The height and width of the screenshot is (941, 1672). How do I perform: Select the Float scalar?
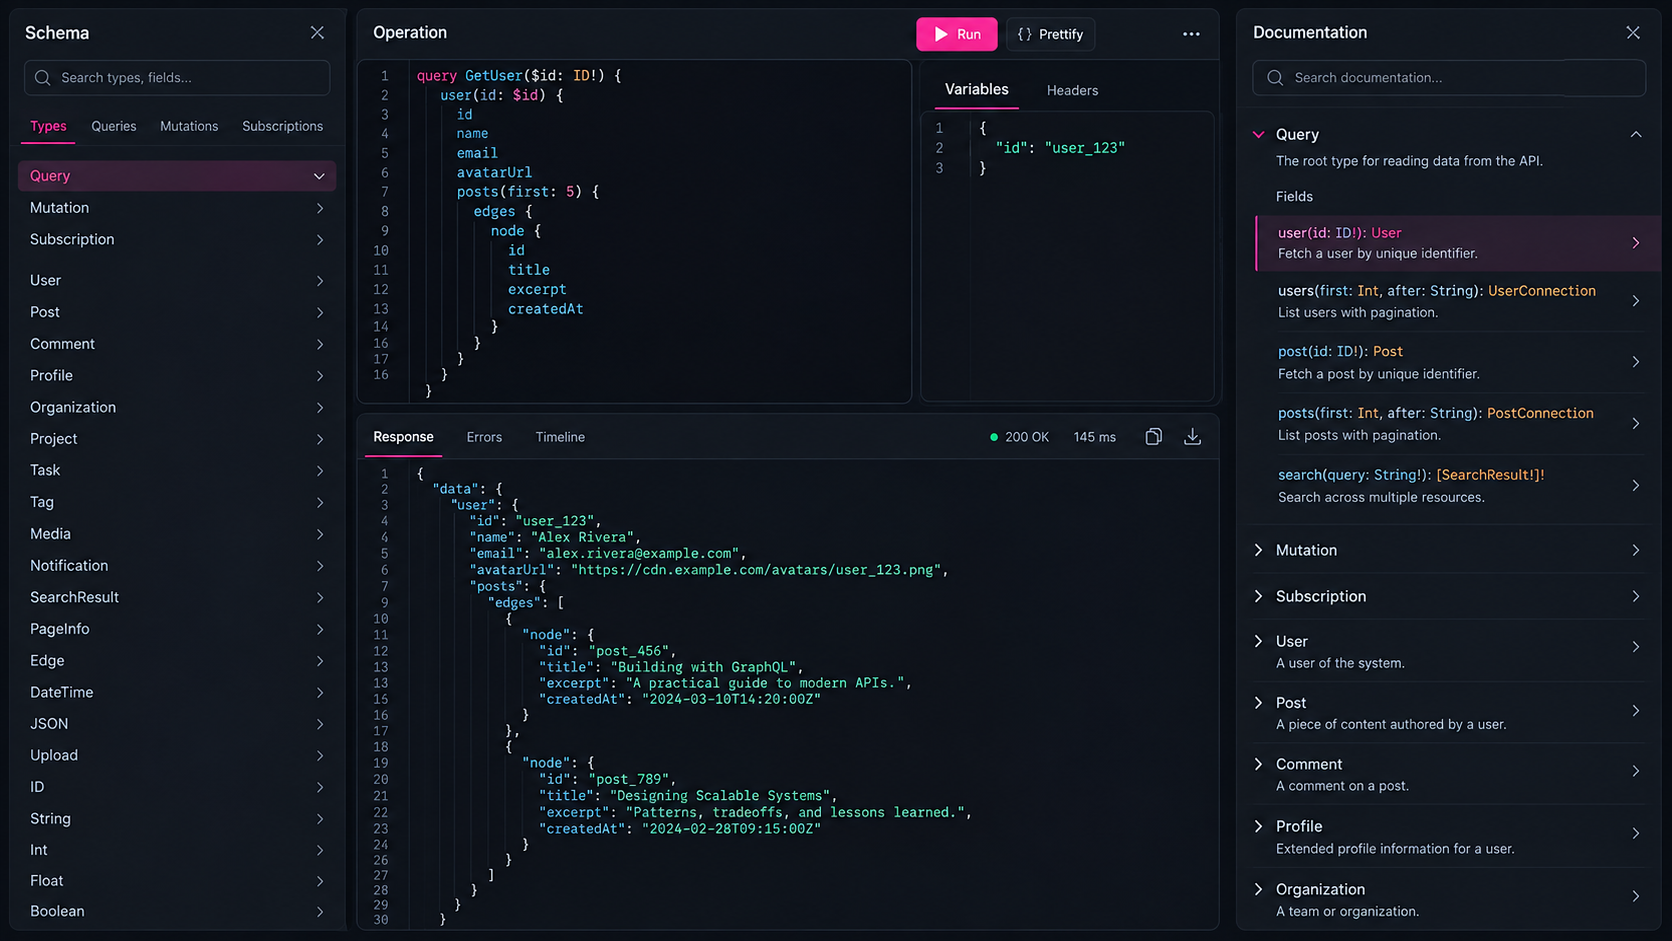click(x=177, y=881)
